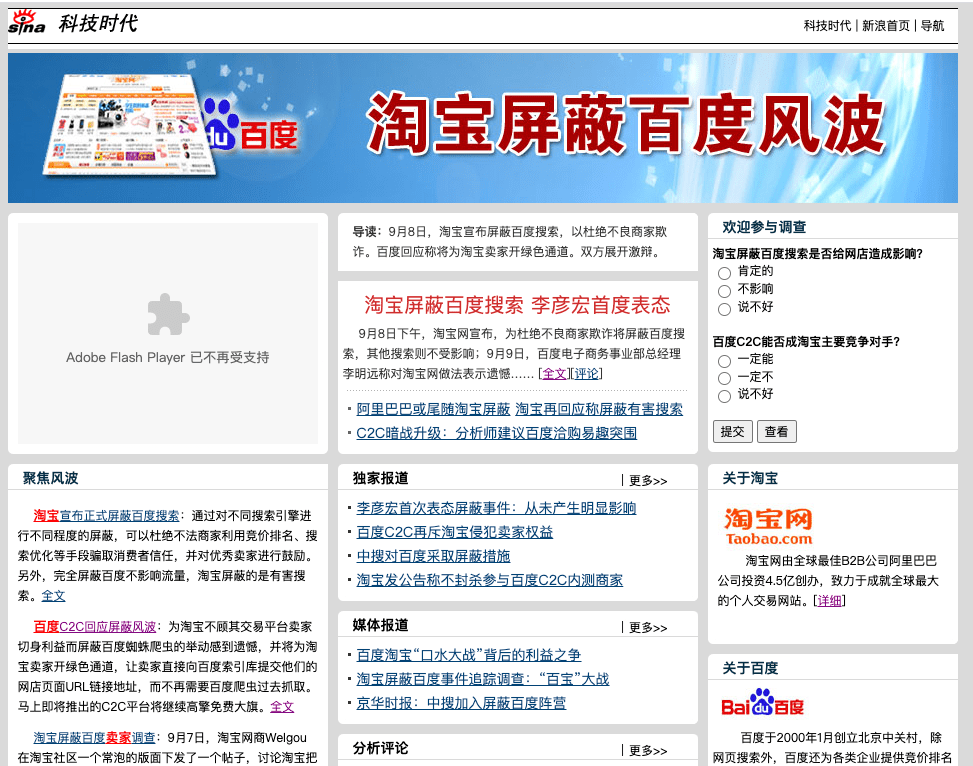Open the link C2C暗战升级：分析师建议百度洽购易趣突围

[x=496, y=433]
